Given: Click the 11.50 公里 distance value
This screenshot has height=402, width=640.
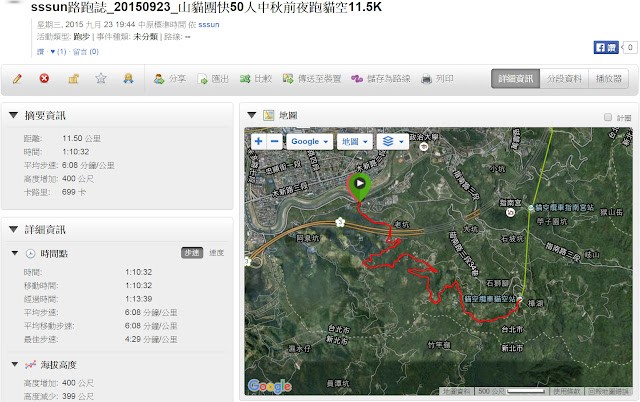Looking at the screenshot, I should 81,138.
